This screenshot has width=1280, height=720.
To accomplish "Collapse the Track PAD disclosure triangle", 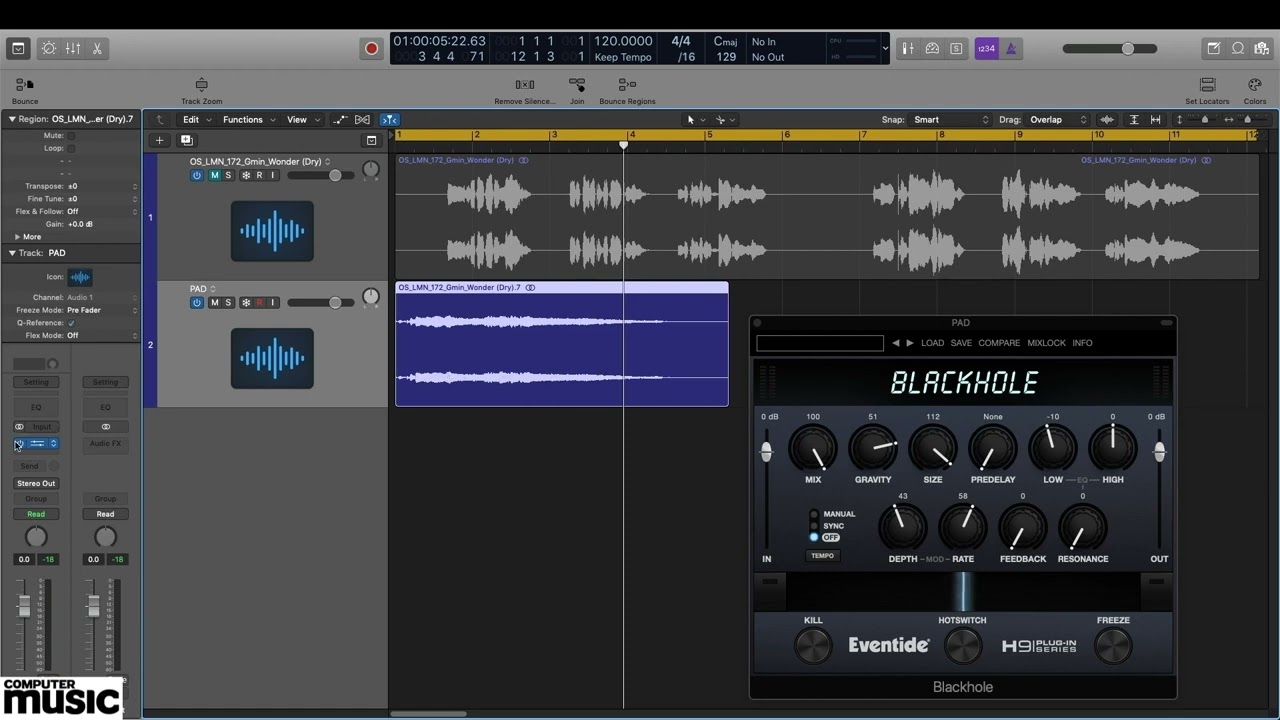I will coord(12,253).
